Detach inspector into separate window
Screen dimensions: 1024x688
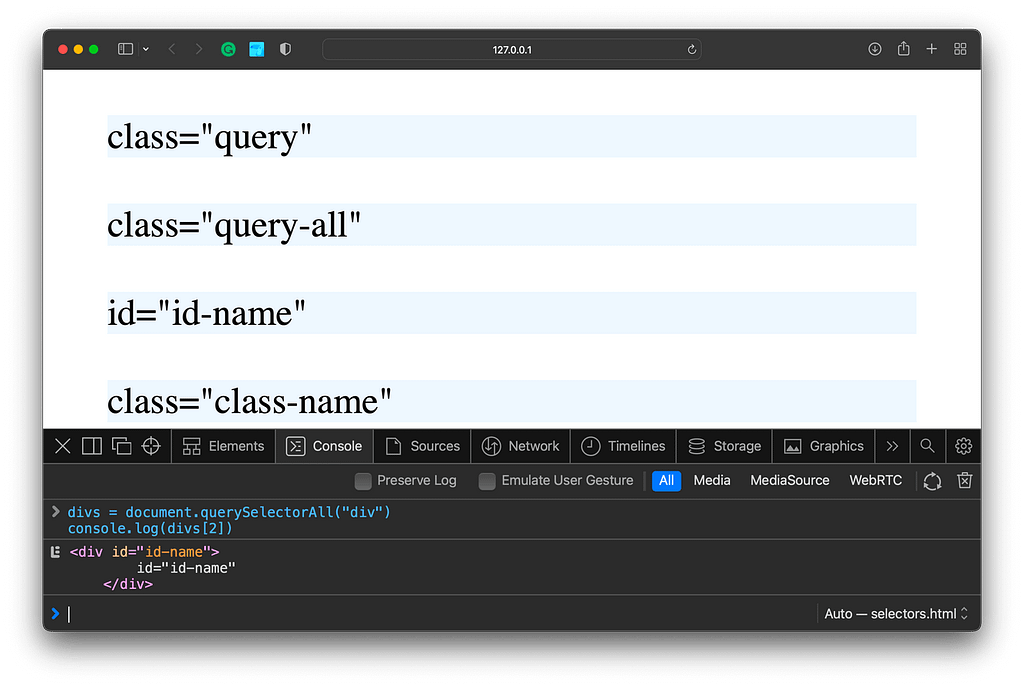point(121,446)
